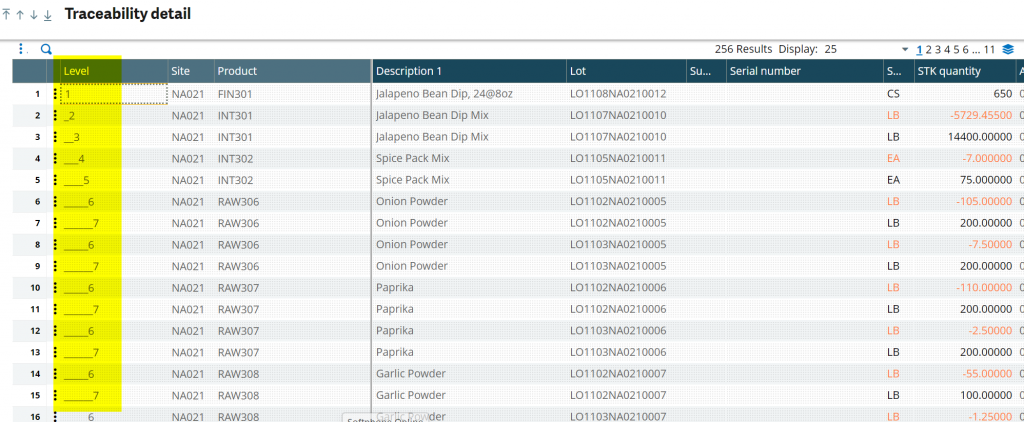Click the Product column header

point(237,71)
